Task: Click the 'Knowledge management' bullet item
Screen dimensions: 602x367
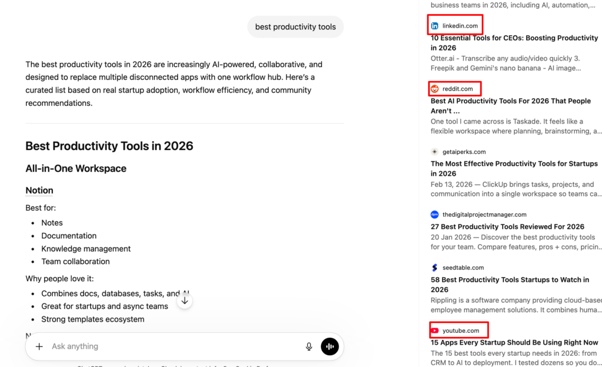Action: [86, 249]
